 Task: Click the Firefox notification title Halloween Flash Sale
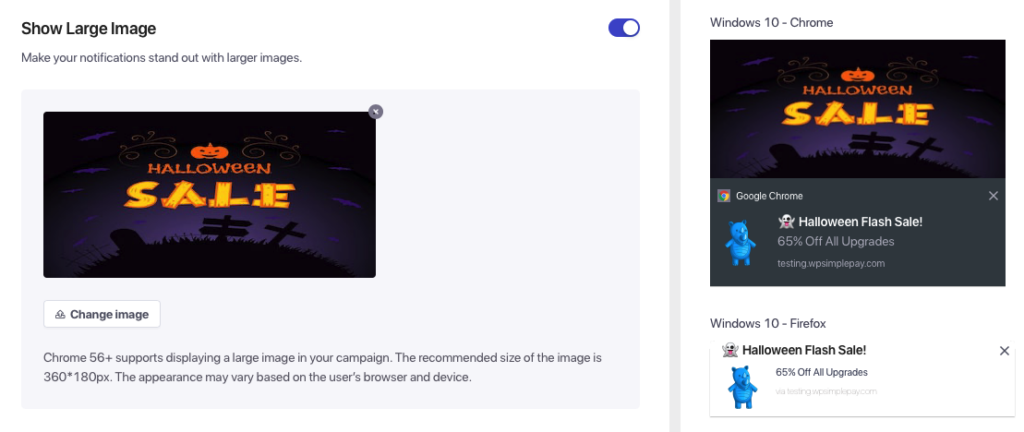[x=803, y=350]
